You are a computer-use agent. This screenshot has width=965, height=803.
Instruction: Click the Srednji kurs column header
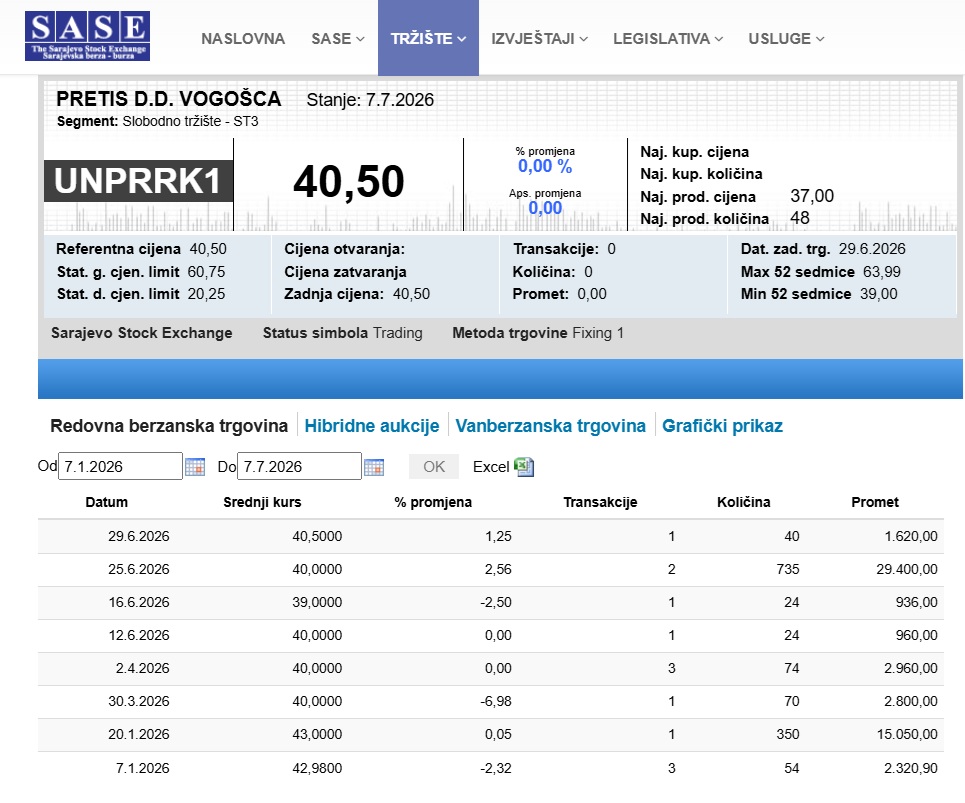(x=262, y=502)
